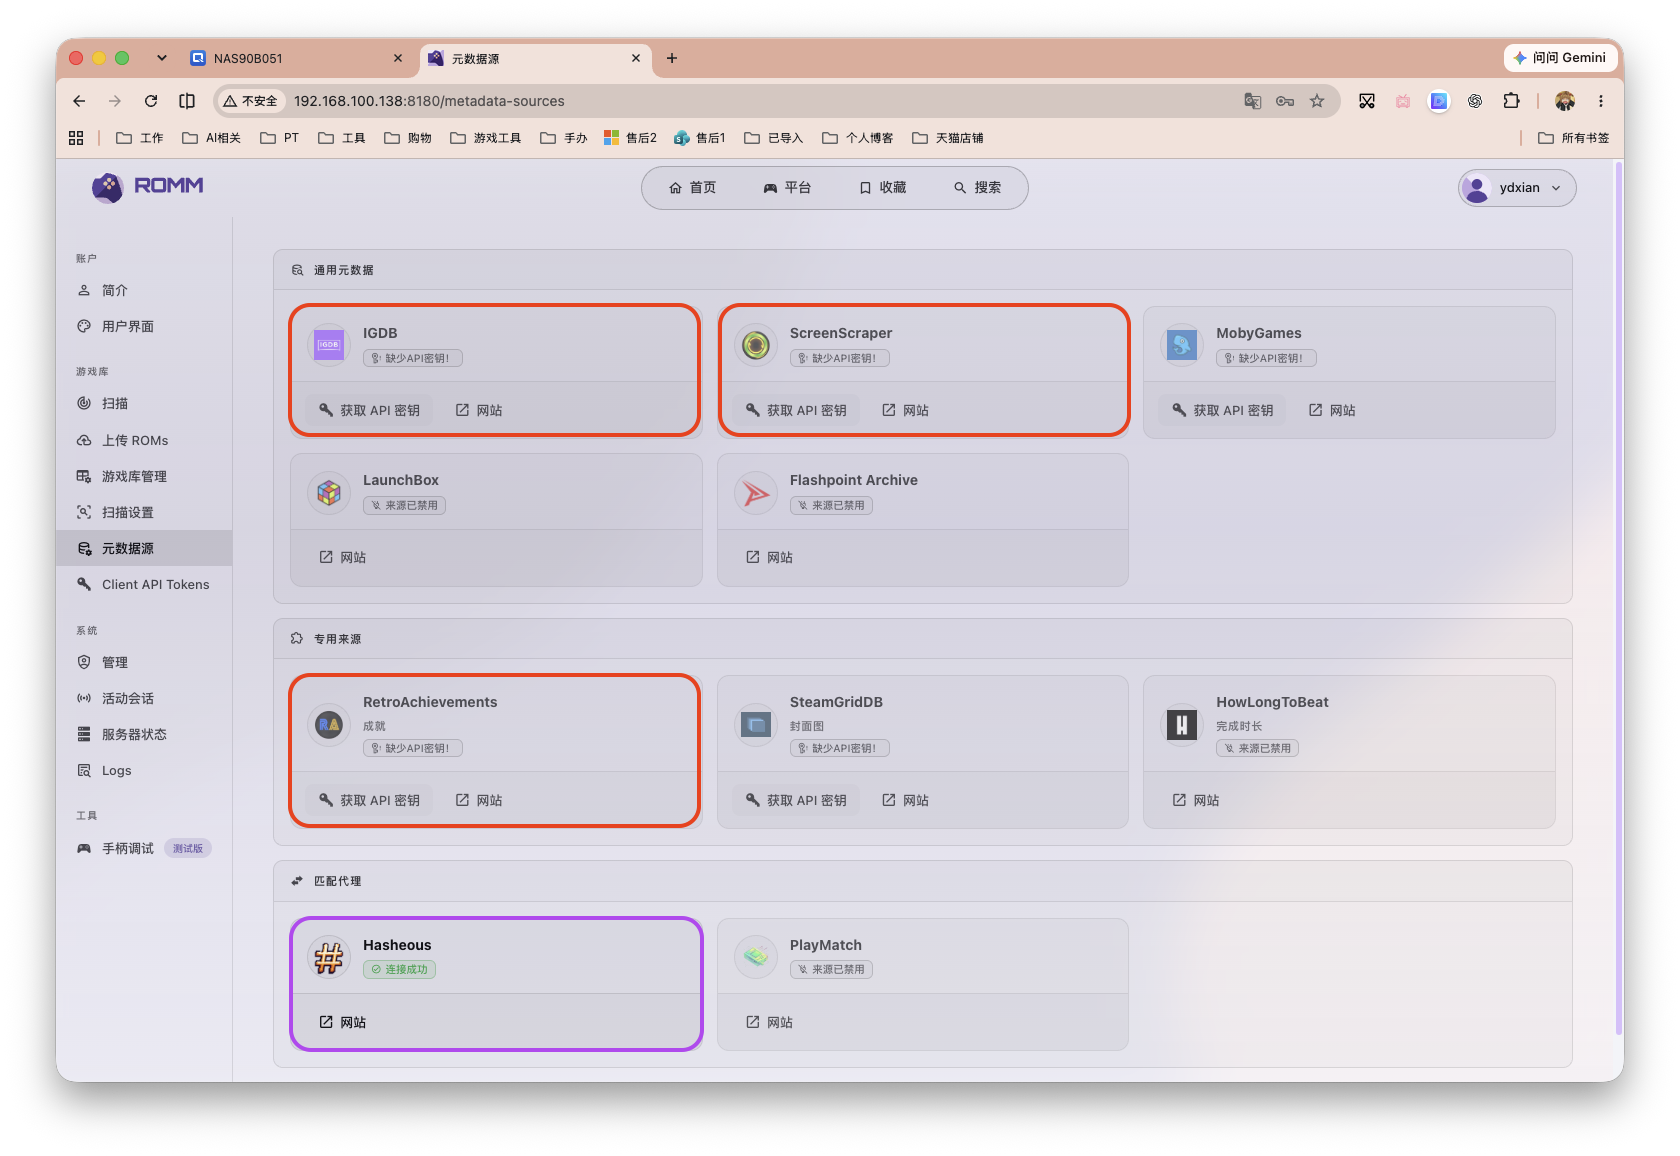Open the browser side panel icon

coord(187,101)
